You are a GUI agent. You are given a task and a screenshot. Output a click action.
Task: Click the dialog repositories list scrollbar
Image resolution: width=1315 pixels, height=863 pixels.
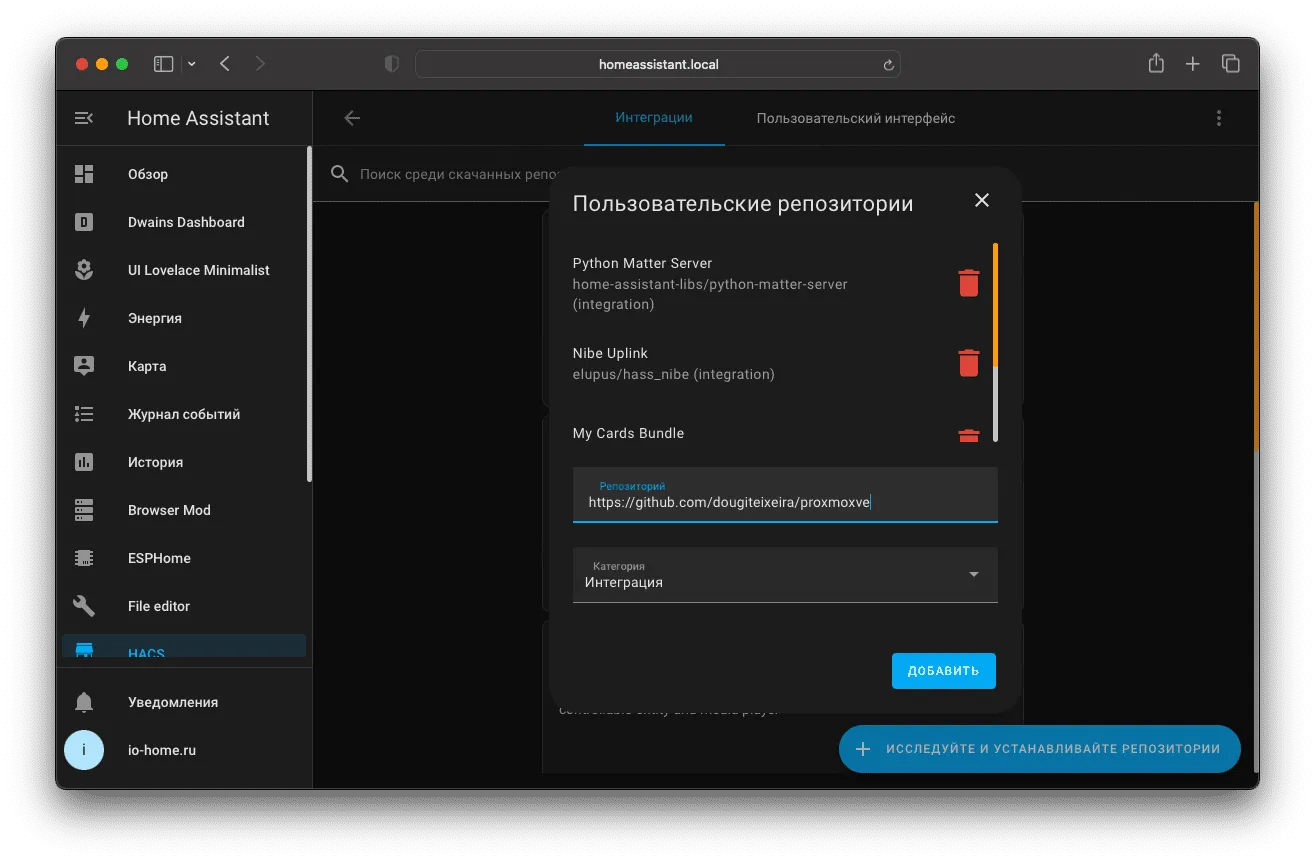coord(995,342)
